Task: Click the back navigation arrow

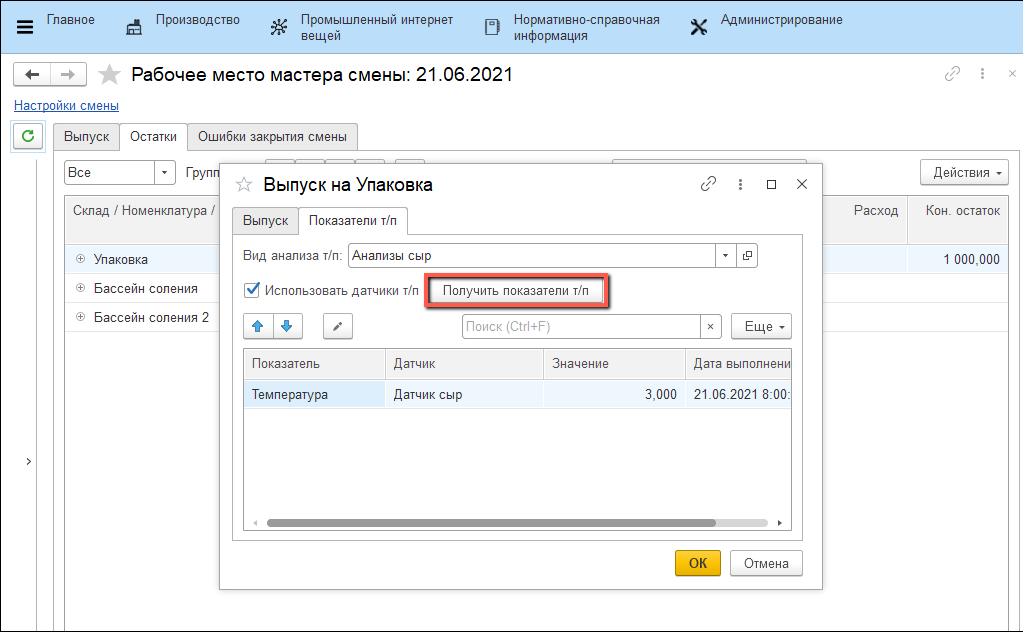Action: pos(32,75)
